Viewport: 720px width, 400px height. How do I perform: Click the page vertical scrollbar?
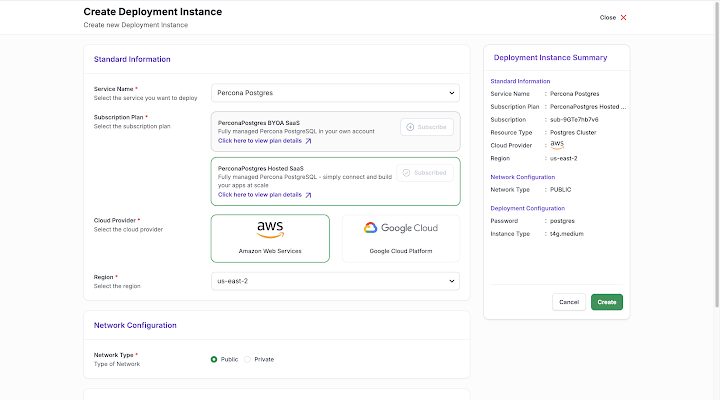(x=717, y=156)
